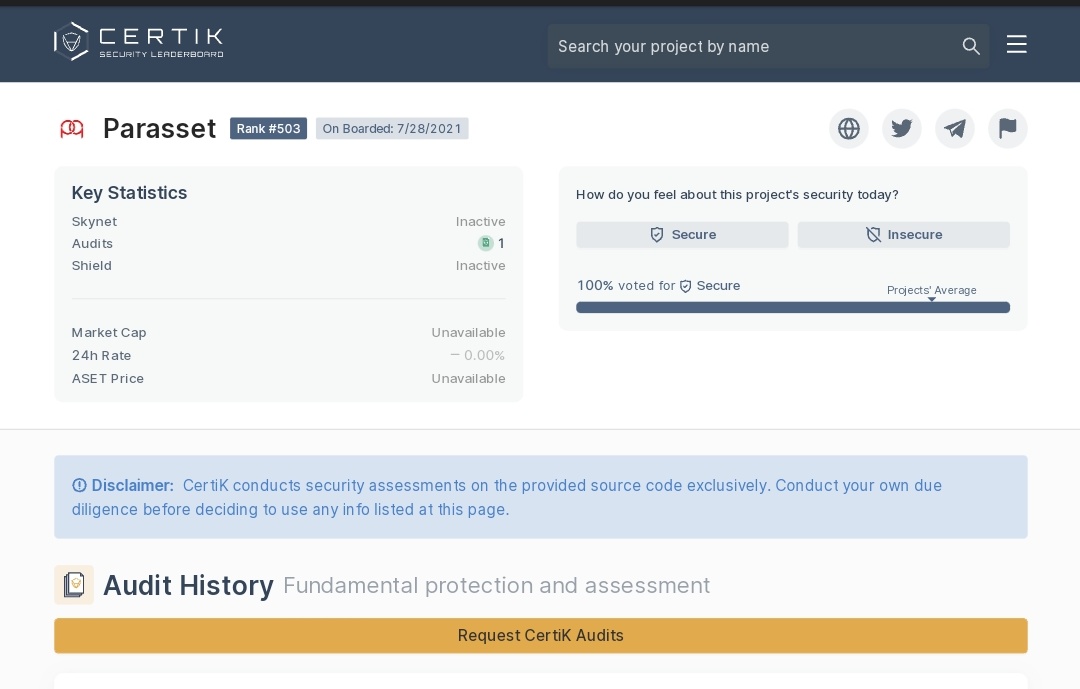Click the shield icon beside 'voted for Secure'
The image size is (1080, 689).
coord(685,286)
